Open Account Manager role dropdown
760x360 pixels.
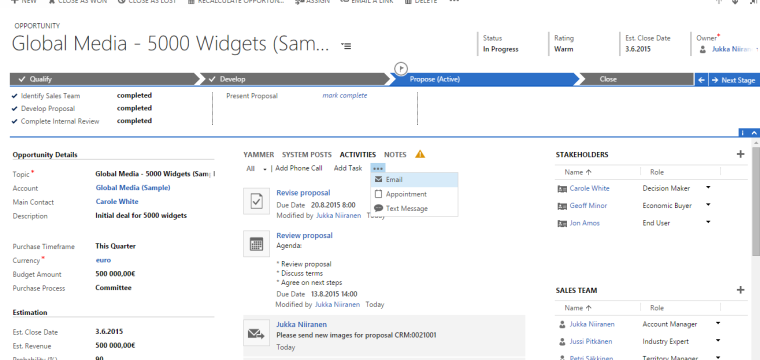point(718,323)
